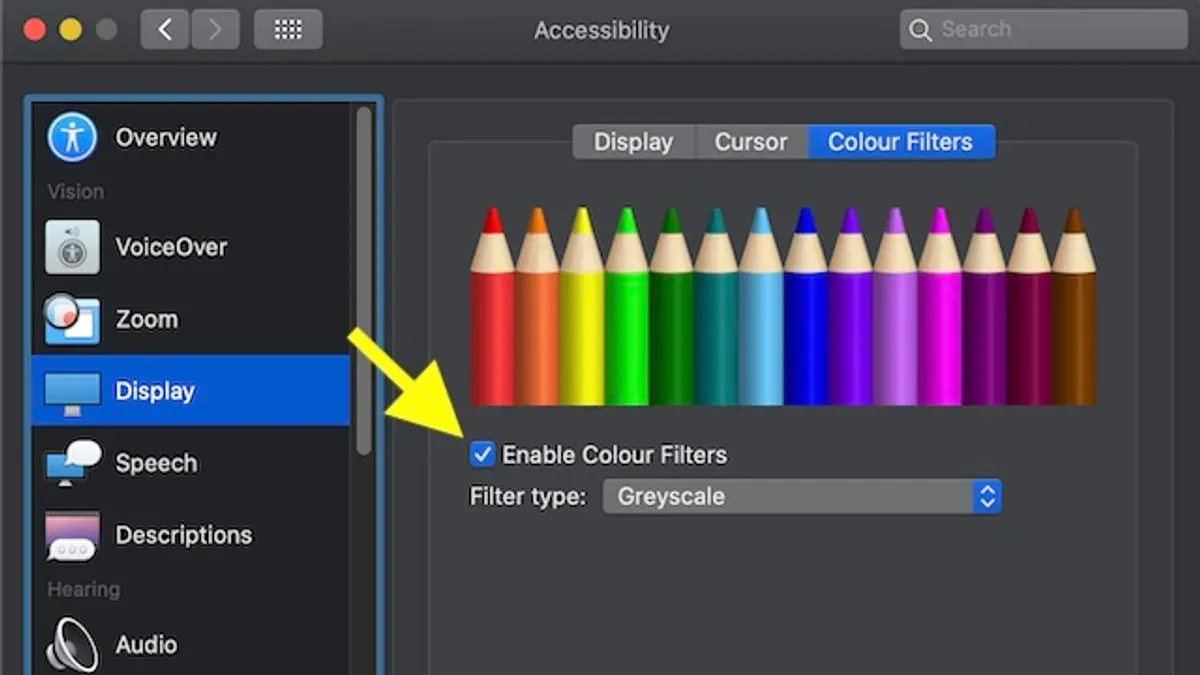The image size is (1200, 675).
Task: Show all preferences grid button
Action: pos(288,30)
